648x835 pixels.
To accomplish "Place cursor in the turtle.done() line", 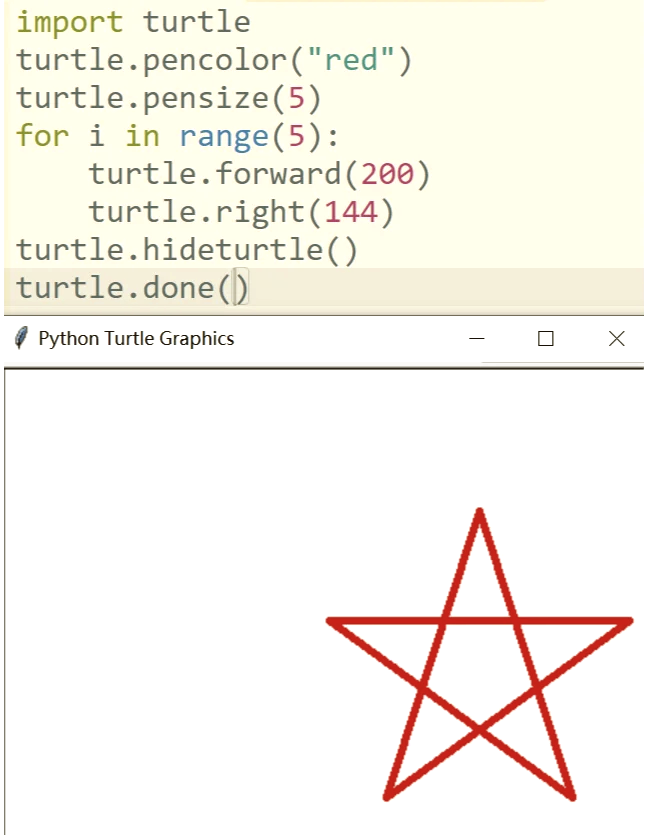I will click(132, 288).
